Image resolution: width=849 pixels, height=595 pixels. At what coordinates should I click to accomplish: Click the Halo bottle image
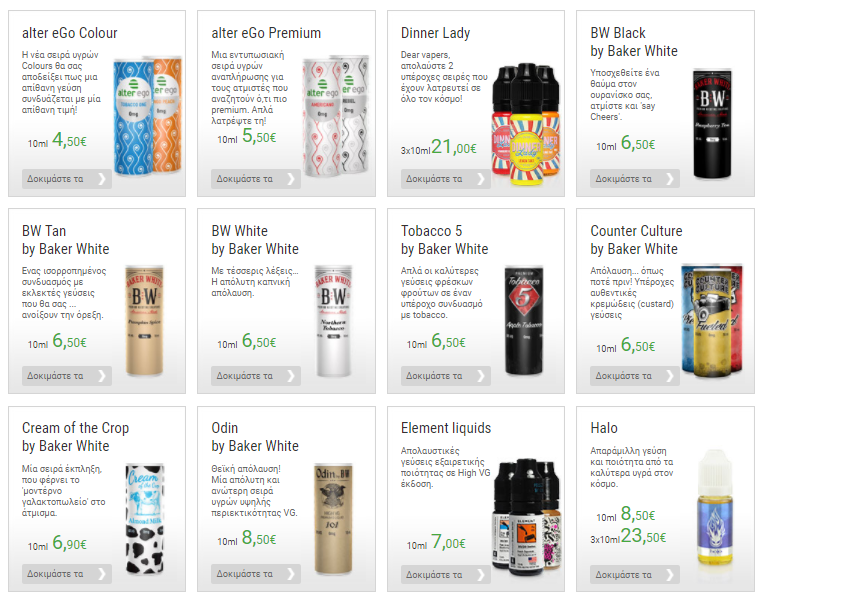pyautogui.click(x=715, y=508)
